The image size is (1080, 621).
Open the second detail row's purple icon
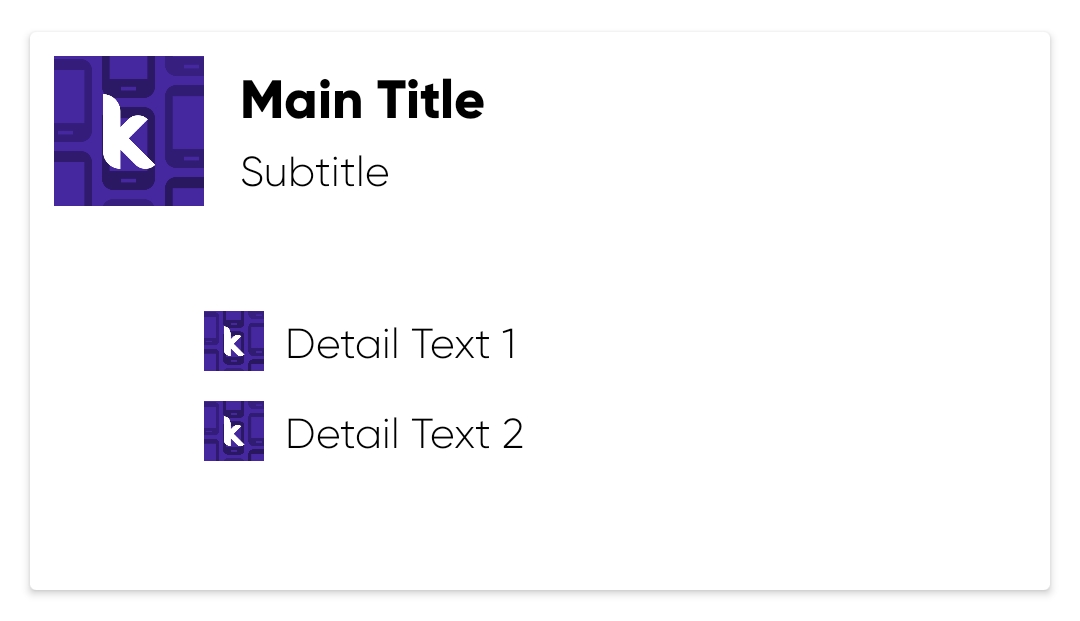click(x=234, y=431)
